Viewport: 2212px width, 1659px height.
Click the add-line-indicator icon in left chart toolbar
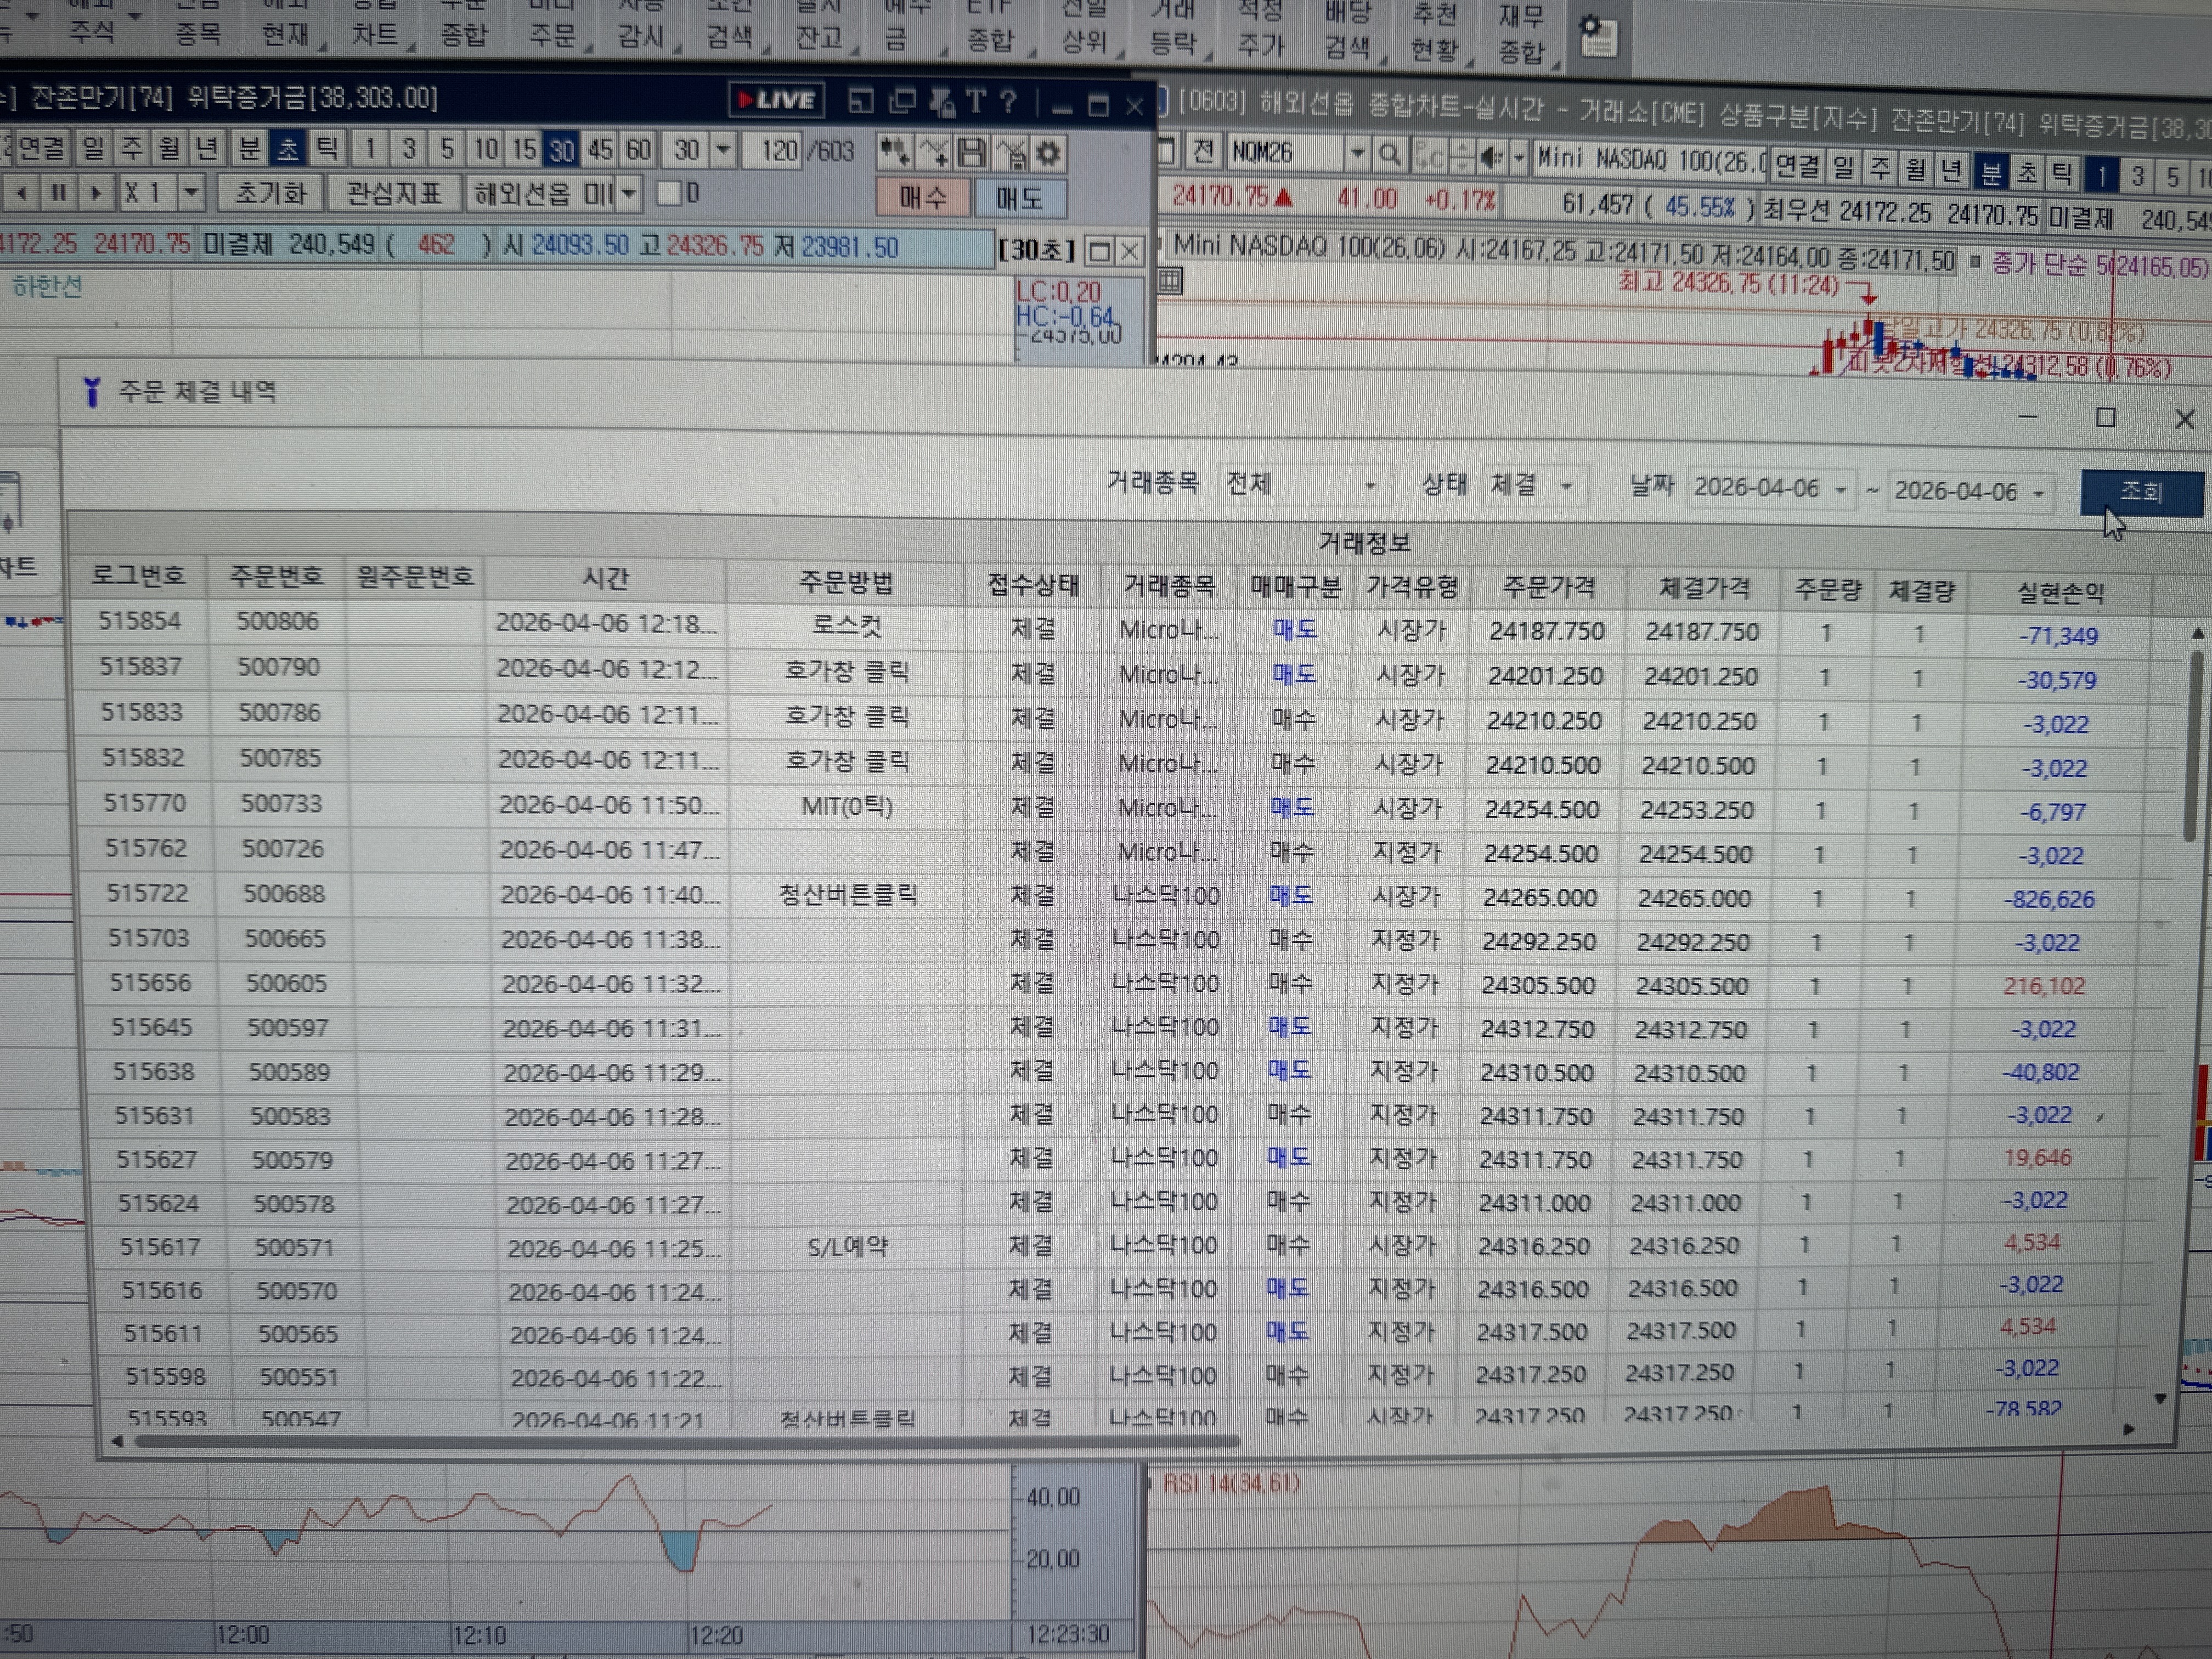click(933, 152)
